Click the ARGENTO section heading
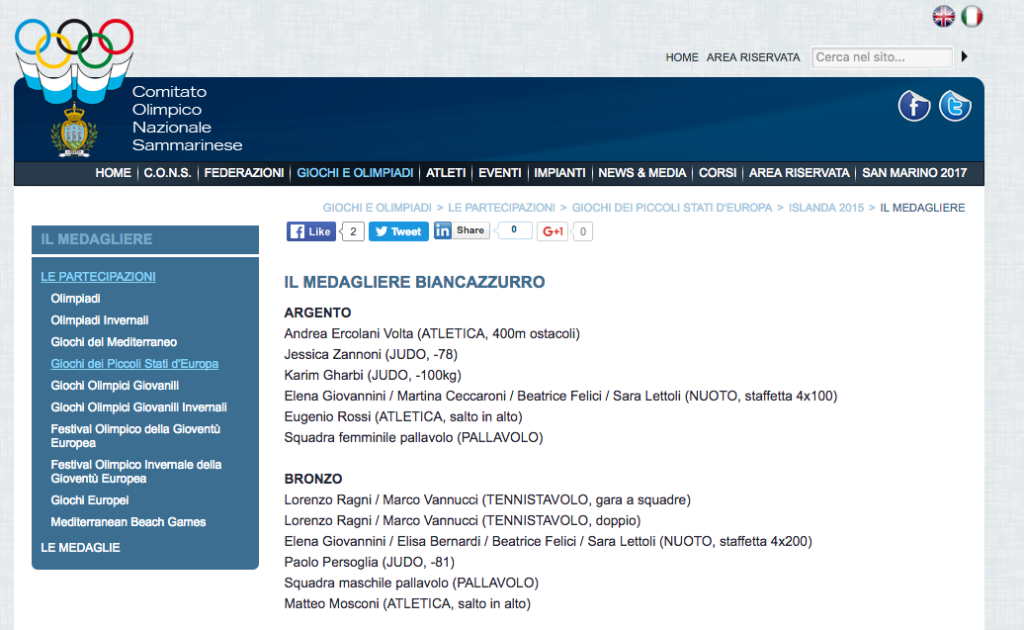 coord(317,313)
